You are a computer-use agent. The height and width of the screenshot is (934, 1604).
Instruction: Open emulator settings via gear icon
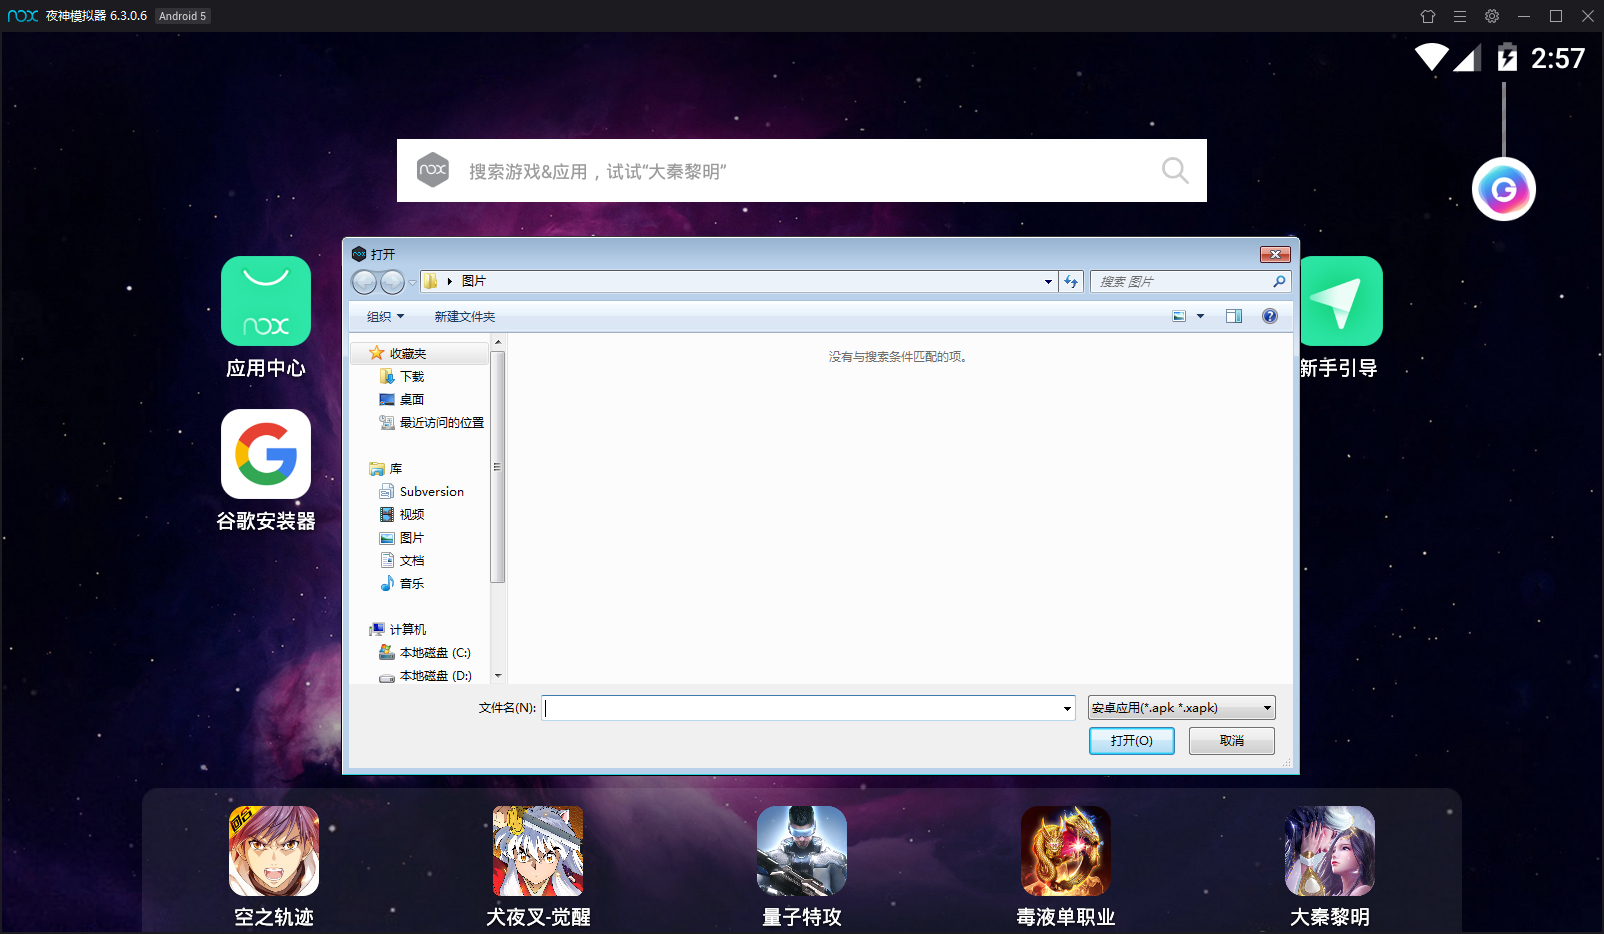tap(1491, 16)
